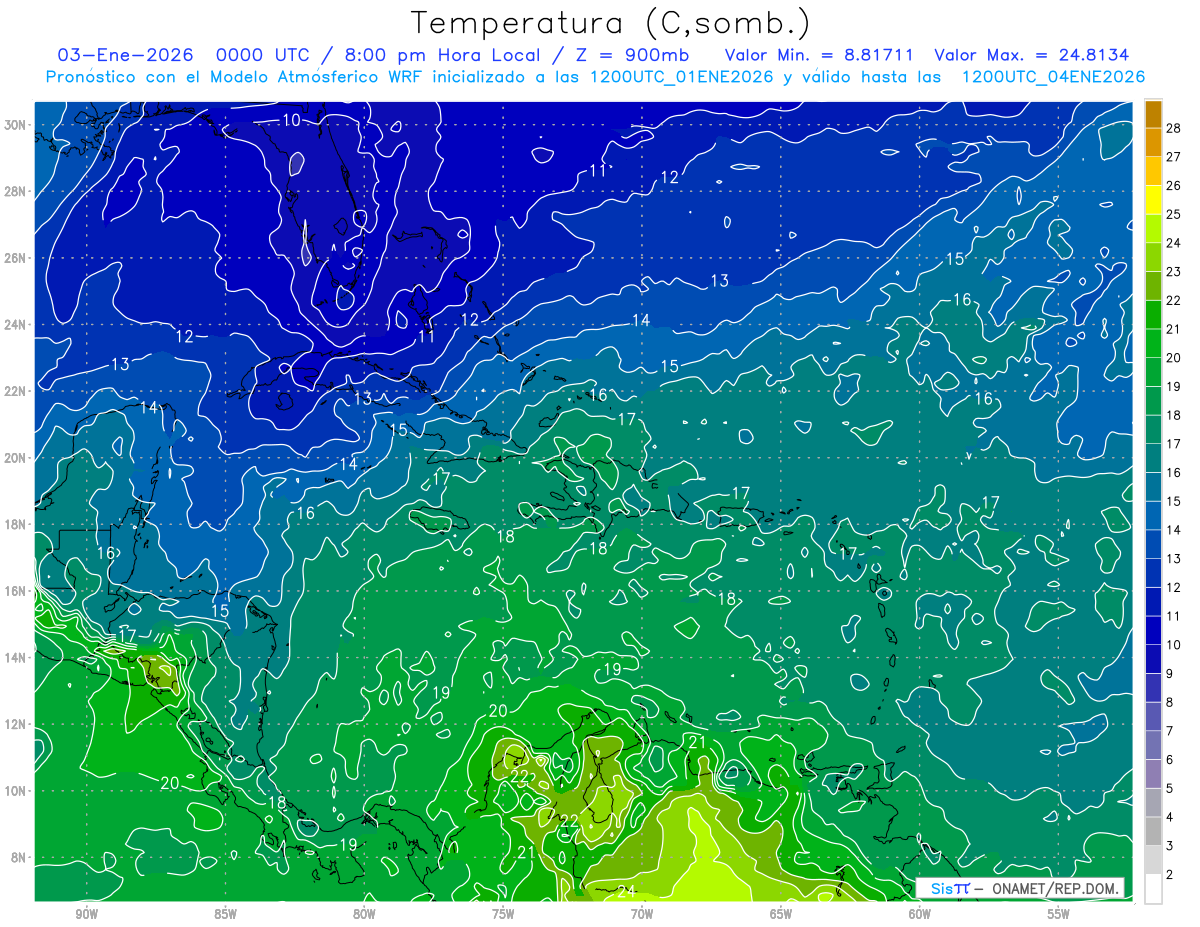Click the "SisTT - ONAMET/REP.DOM." label
The image size is (1200, 927).
pyautogui.click(x=1019, y=888)
